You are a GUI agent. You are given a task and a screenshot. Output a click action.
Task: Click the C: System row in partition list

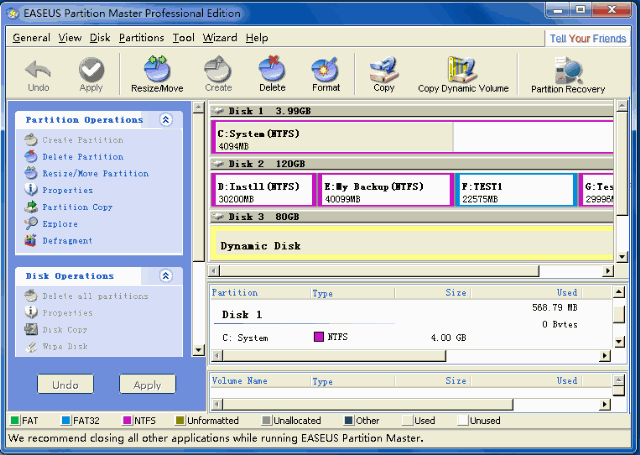(x=410, y=337)
